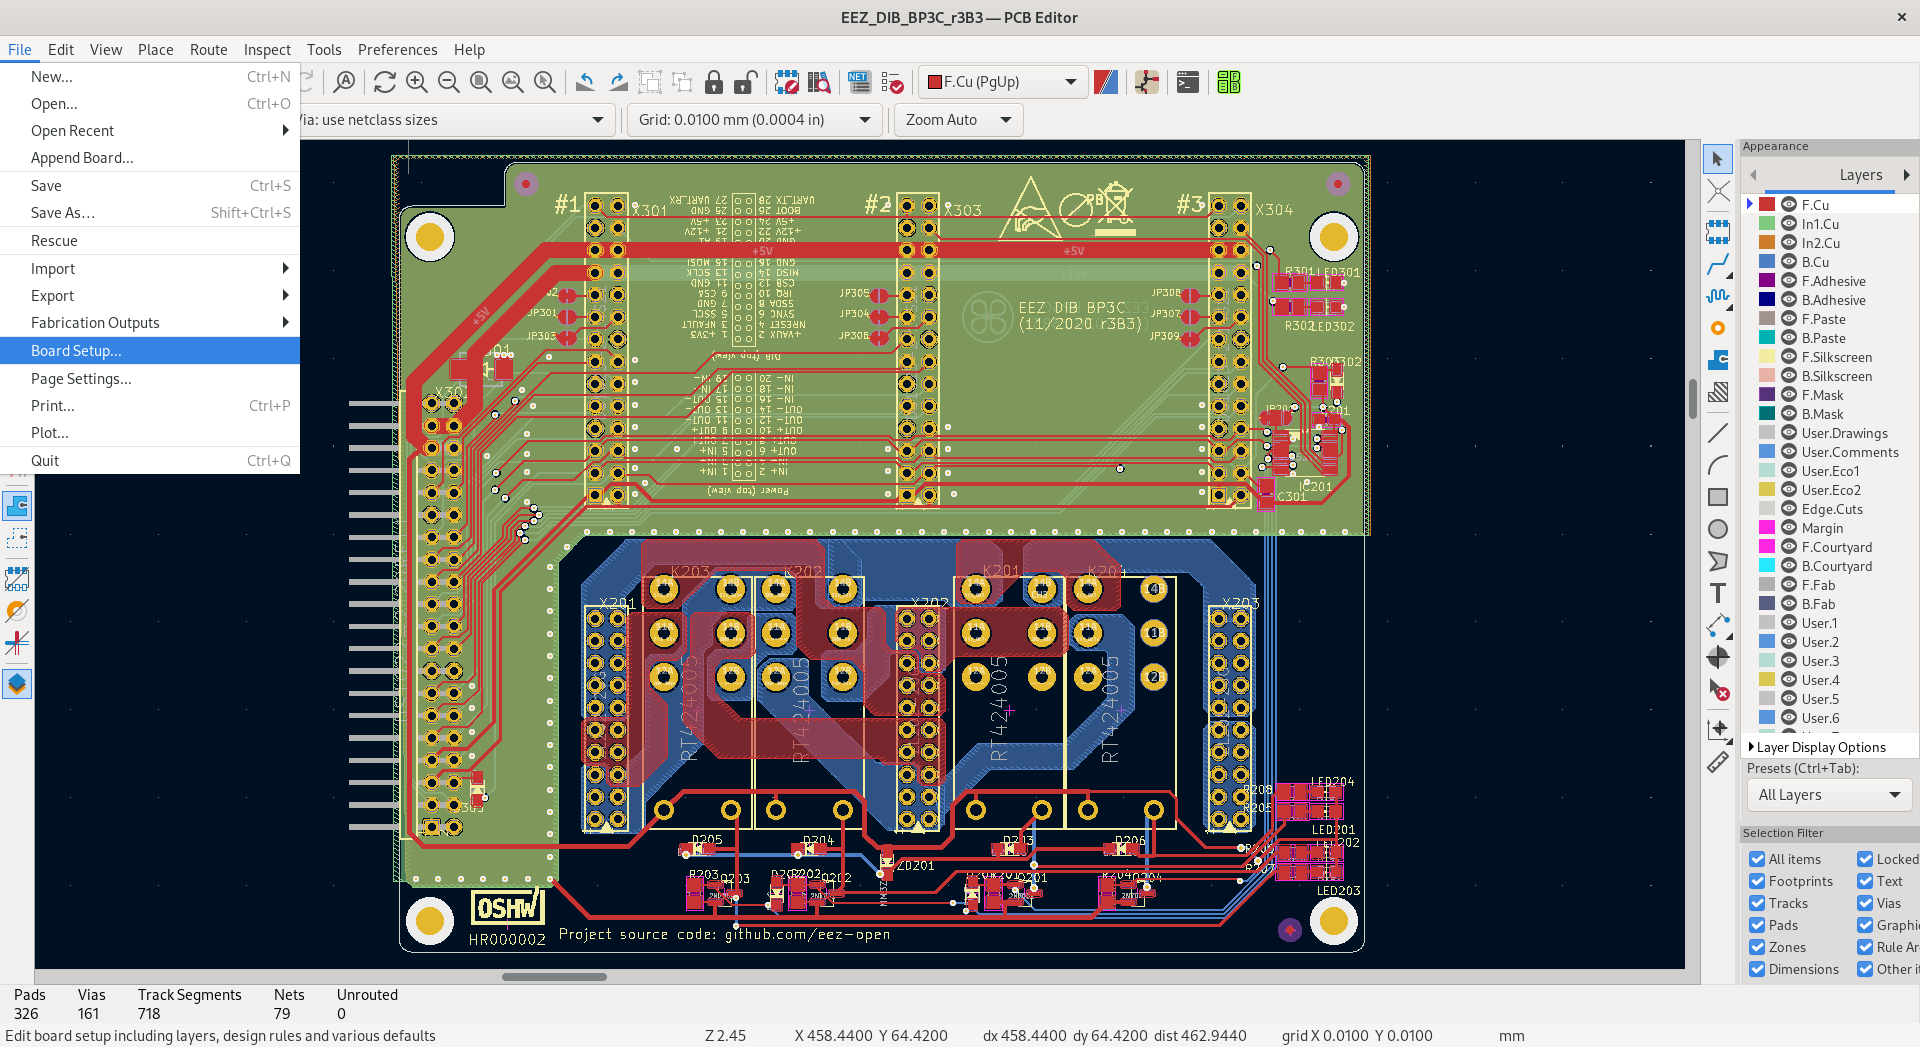
Task: Activate the Measure ruler tool
Action: click(x=1718, y=763)
